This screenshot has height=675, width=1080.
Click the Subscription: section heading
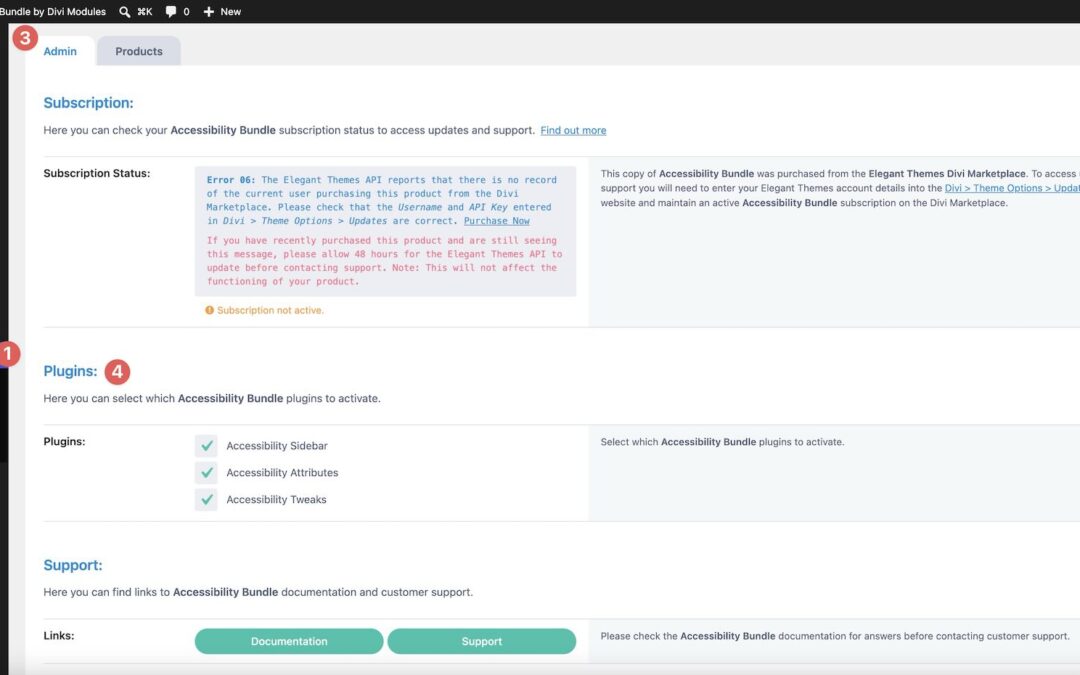[88, 103]
